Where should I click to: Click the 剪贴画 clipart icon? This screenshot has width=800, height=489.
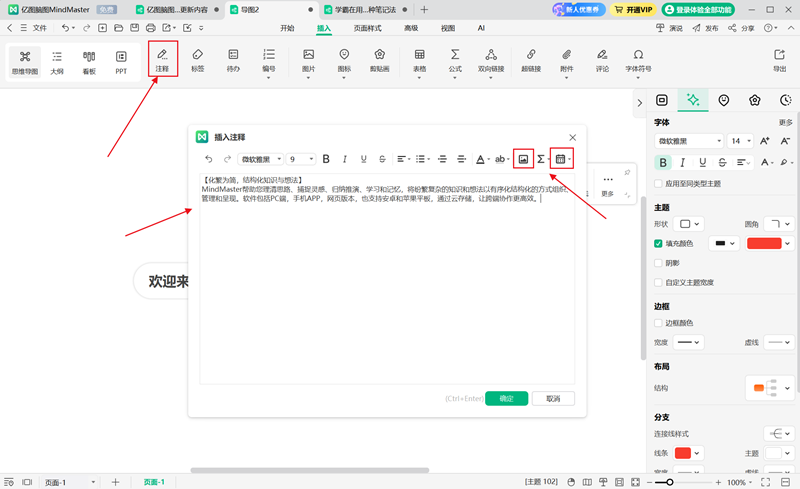(x=380, y=60)
